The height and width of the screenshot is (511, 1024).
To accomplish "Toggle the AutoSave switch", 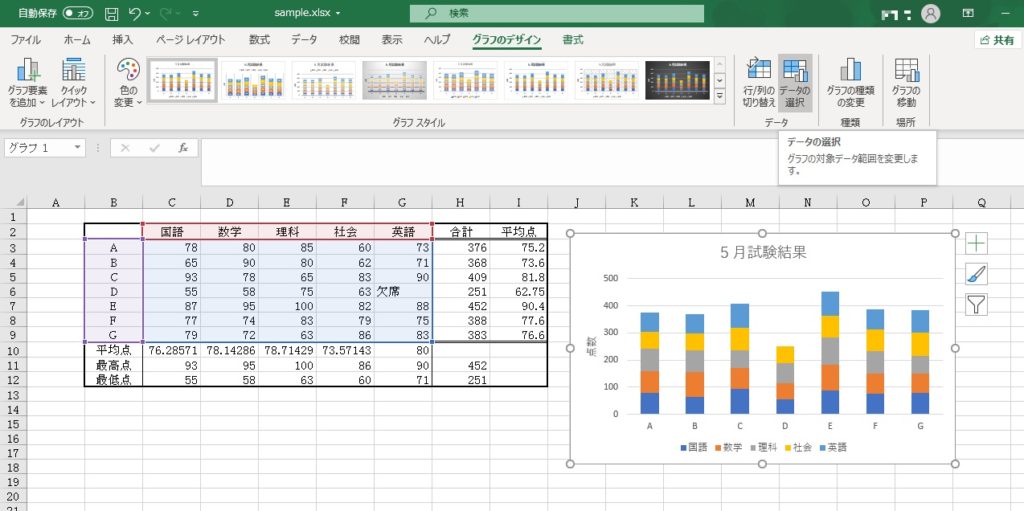I will (77, 14).
